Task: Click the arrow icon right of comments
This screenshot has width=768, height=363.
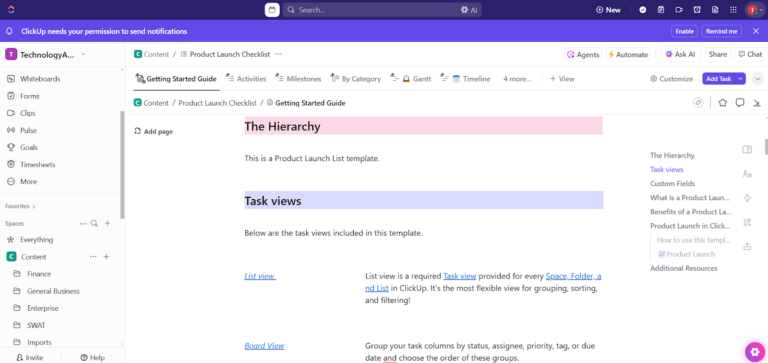Action: 757,103
